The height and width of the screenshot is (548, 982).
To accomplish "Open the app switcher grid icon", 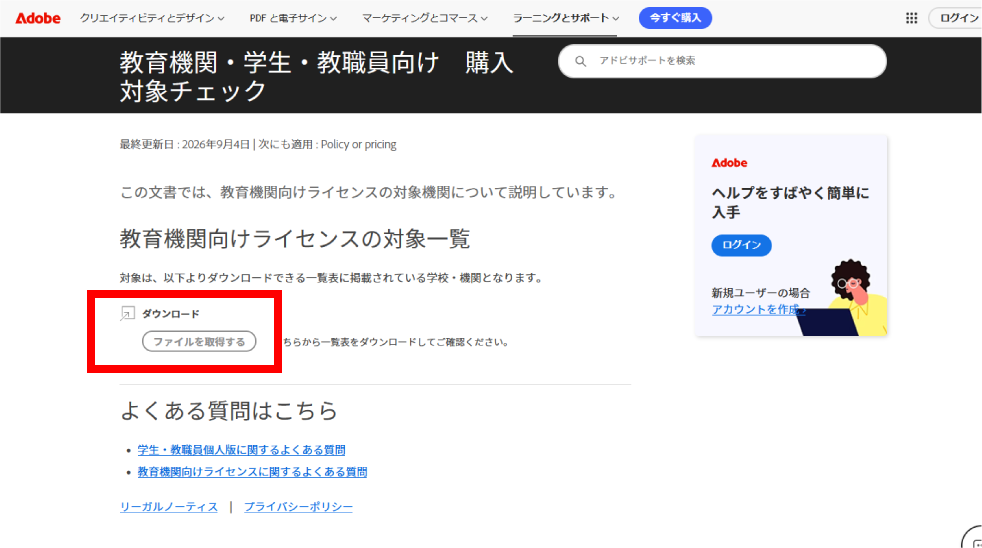I will (x=911, y=18).
